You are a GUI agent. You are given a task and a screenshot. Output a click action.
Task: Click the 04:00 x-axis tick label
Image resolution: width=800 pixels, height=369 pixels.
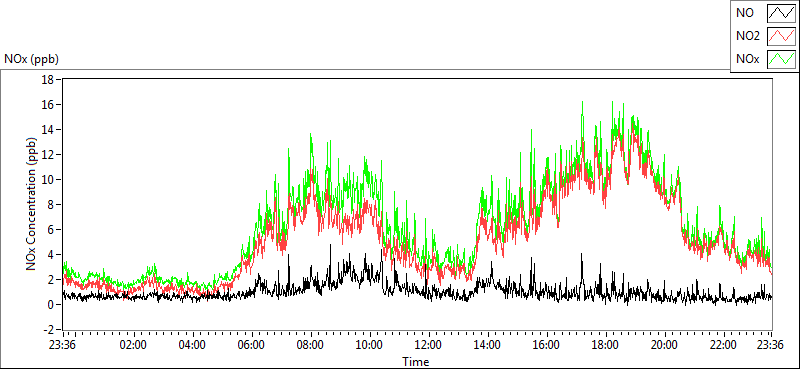tap(192, 344)
